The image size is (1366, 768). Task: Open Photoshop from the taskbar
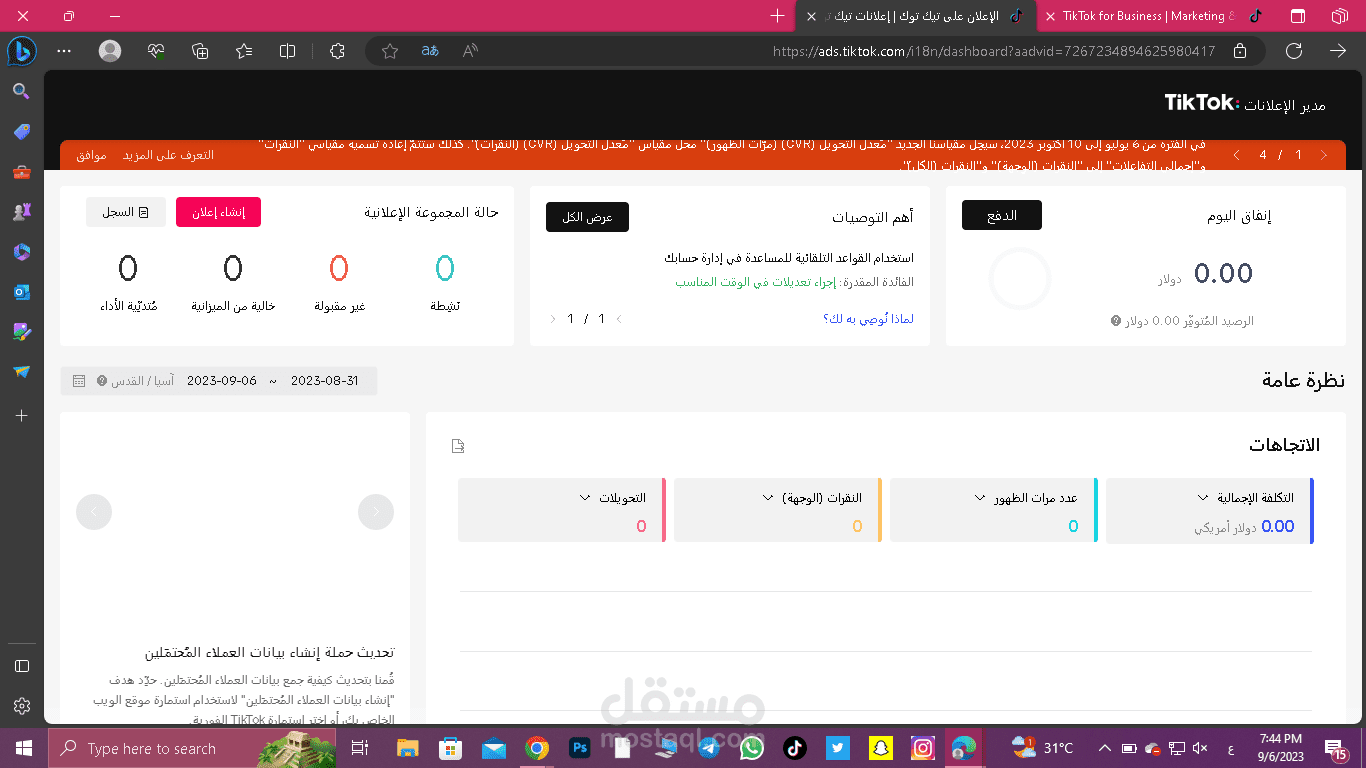[579, 748]
